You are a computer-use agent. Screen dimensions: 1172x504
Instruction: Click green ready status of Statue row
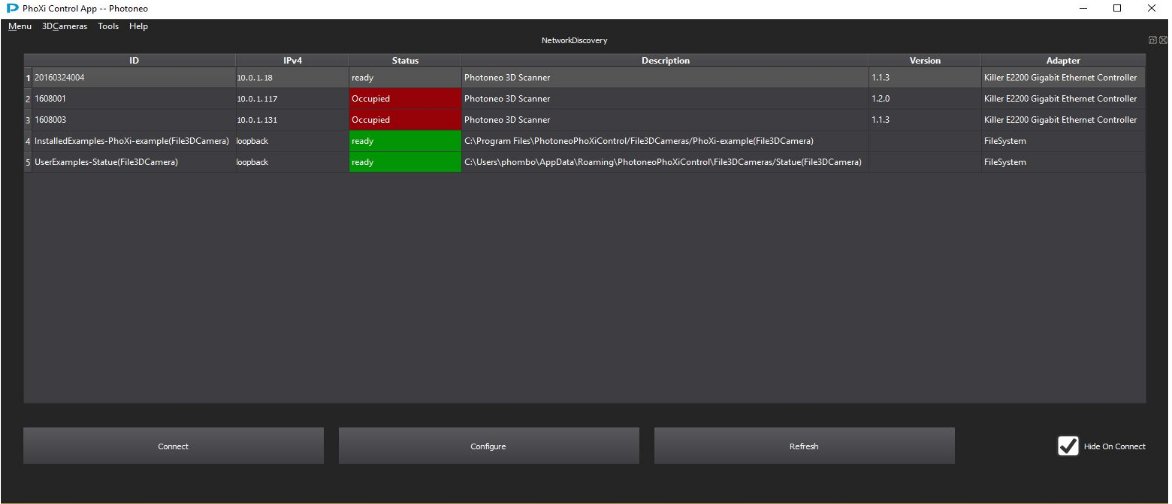pos(405,162)
